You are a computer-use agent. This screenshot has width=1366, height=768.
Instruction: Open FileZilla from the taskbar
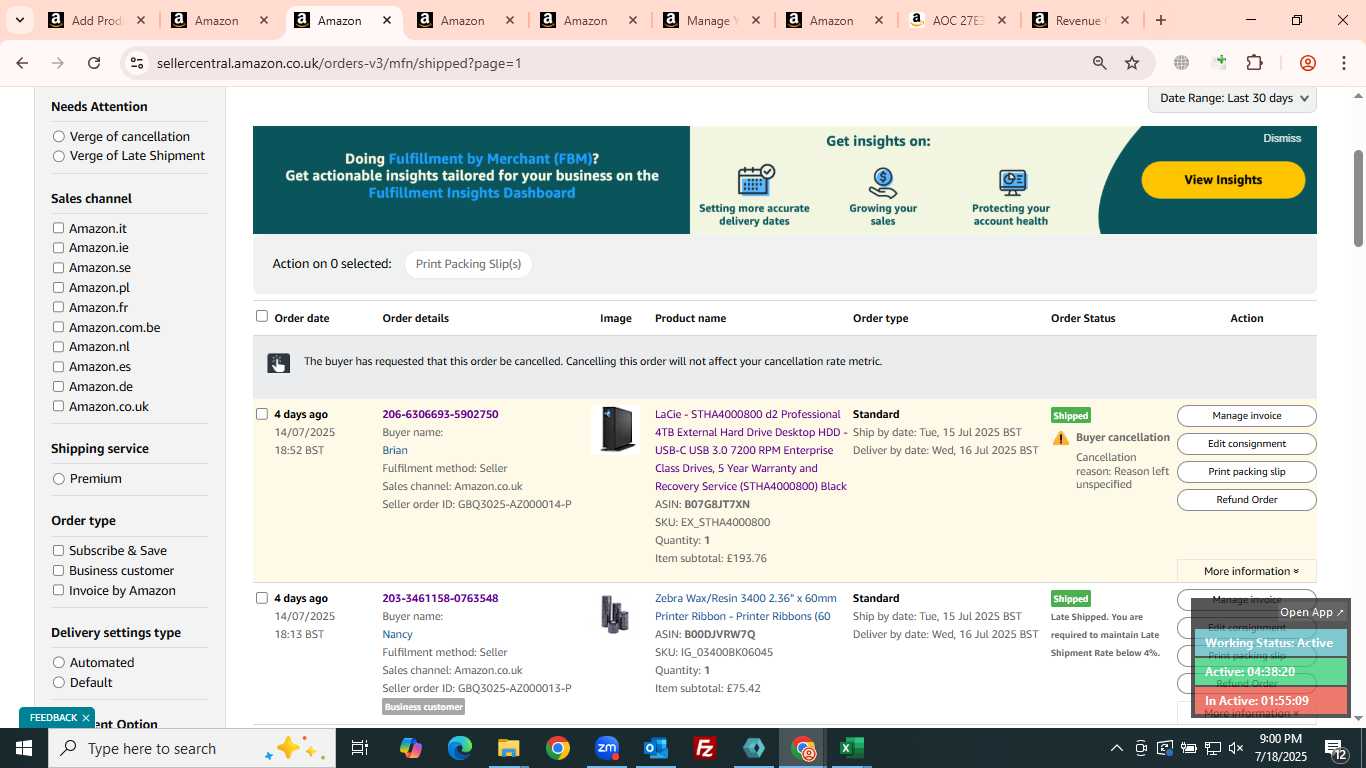705,748
